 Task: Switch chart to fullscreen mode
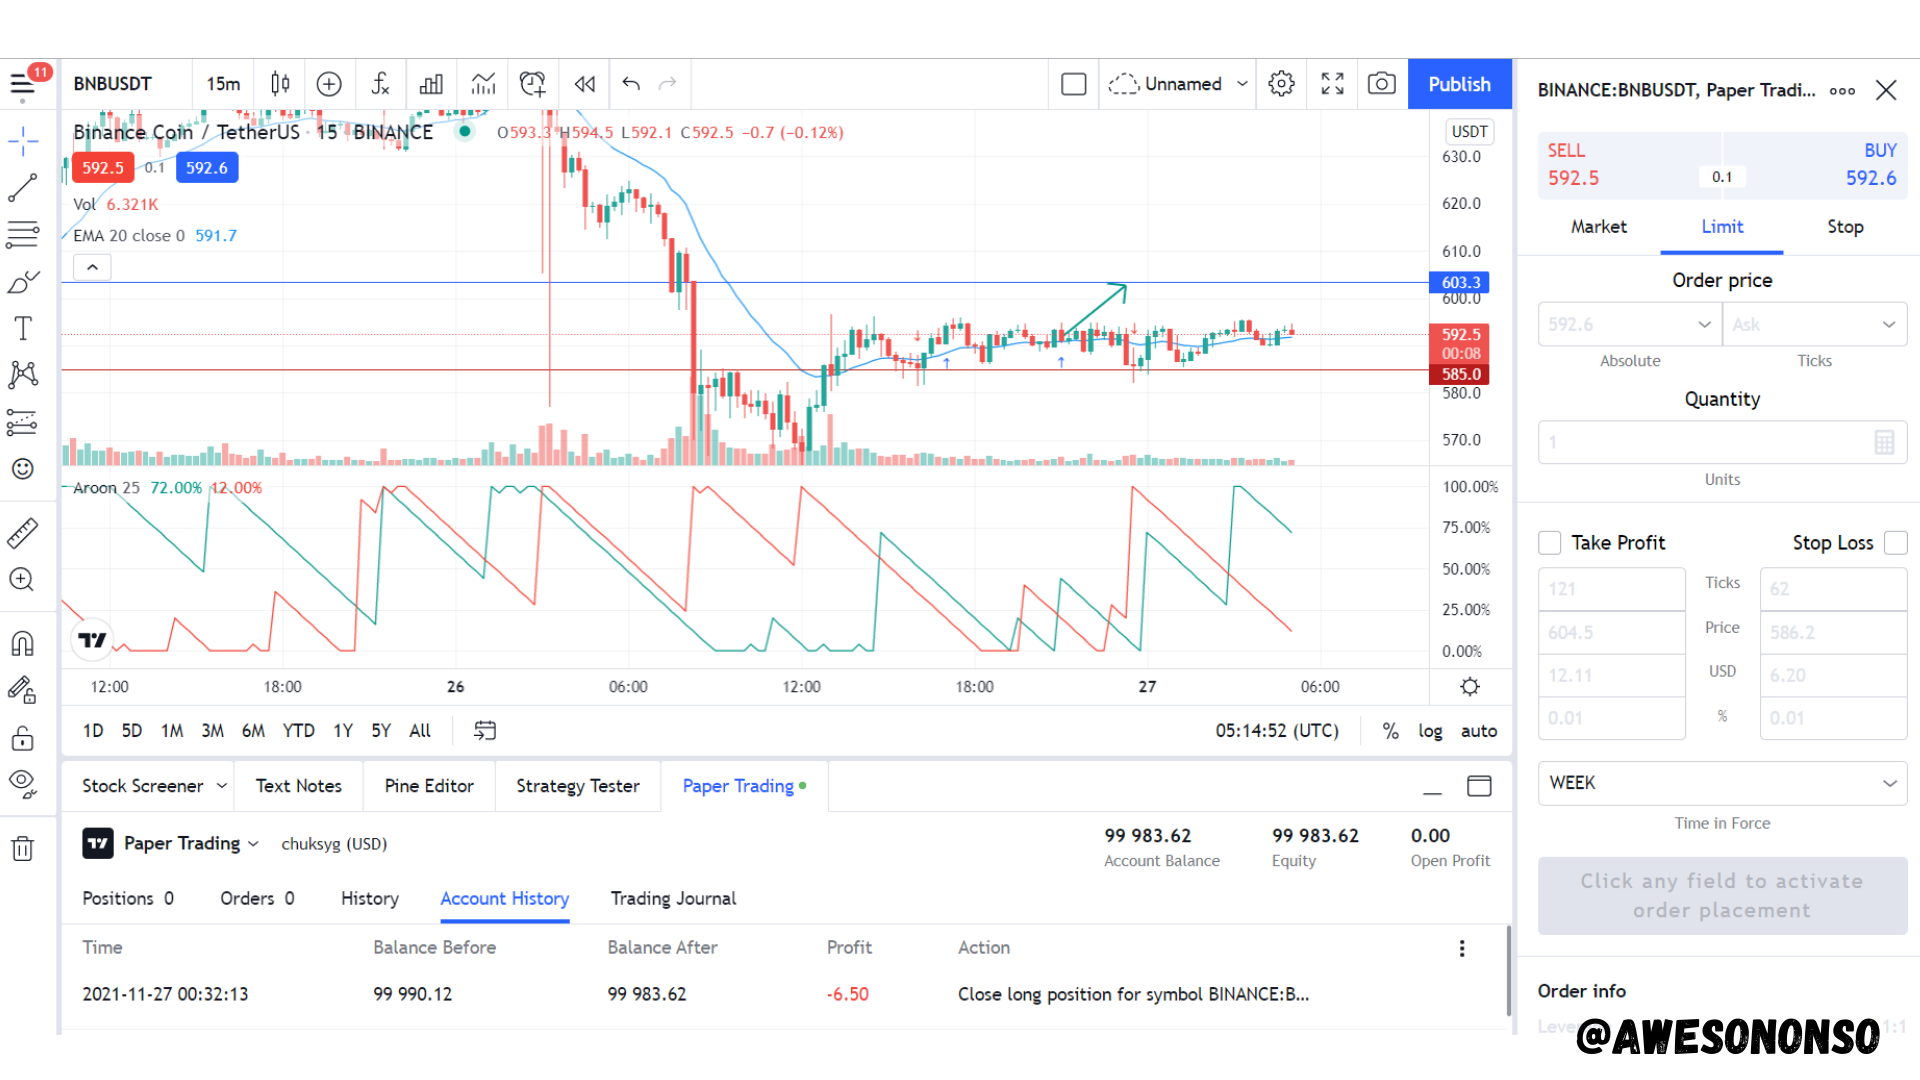tap(1332, 84)
